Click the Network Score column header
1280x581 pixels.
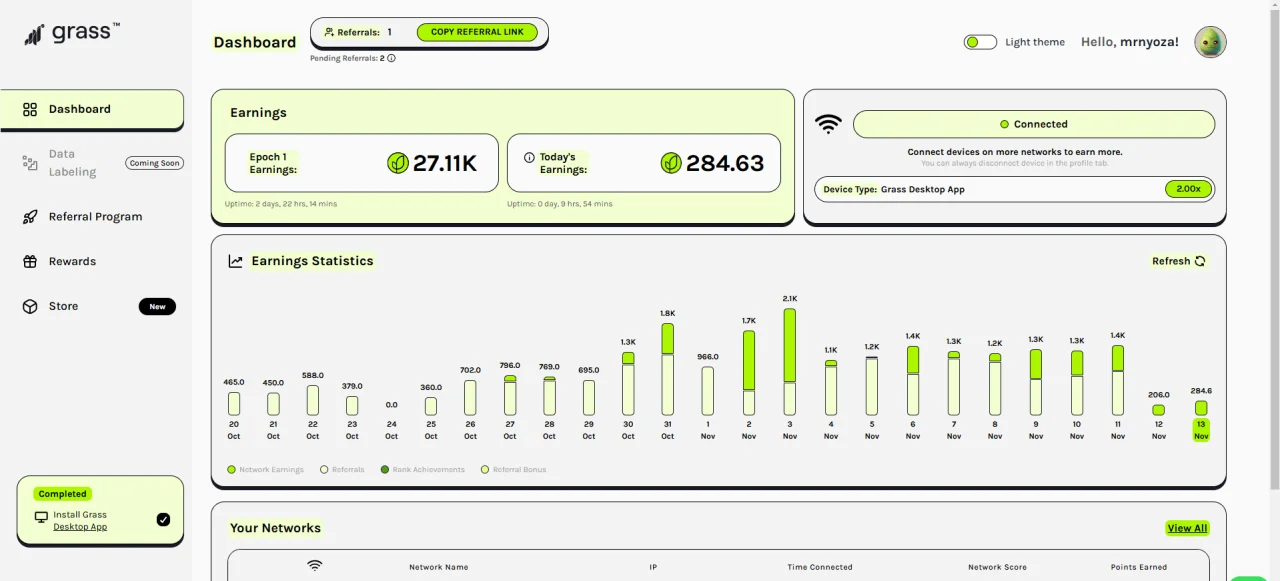click(x=997, y=567)
